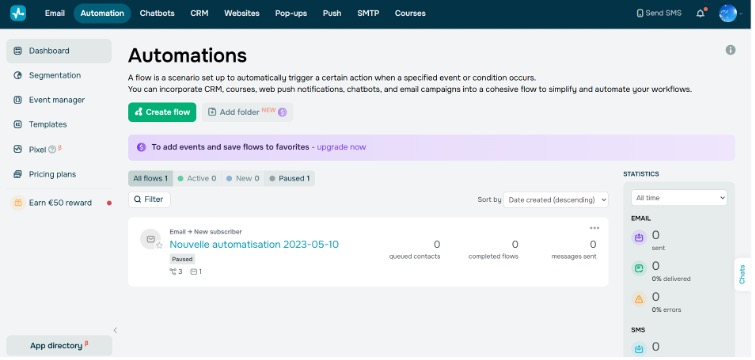The image size is (755, 360).
Task: Click the flow elements count icon showing 3
Action: [173, 271]
